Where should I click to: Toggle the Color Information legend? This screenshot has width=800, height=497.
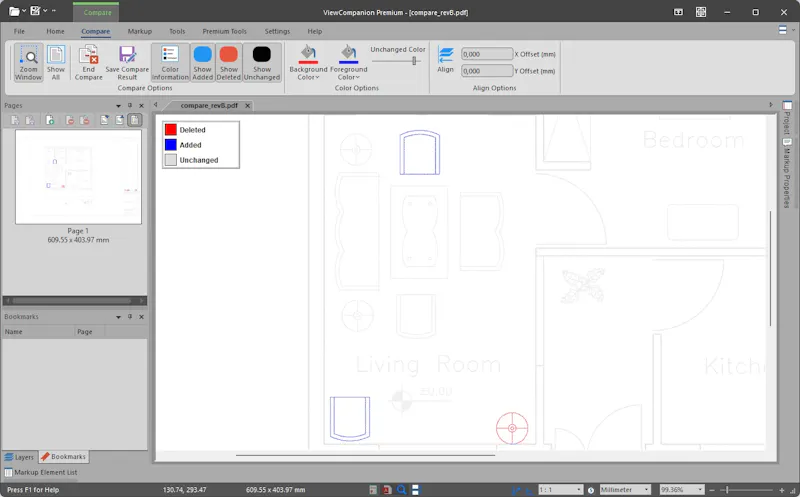(x=170, y=62)
